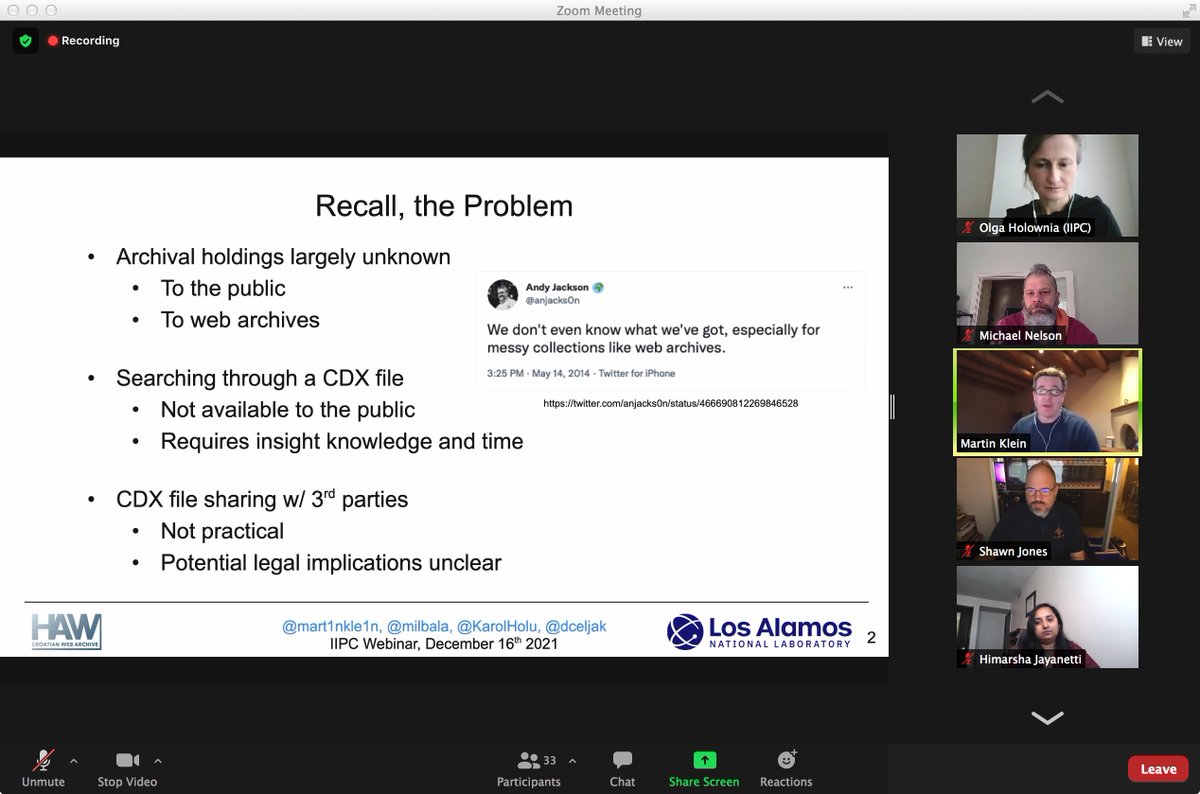Click the participant count 33
Viewport: 1200px width, 794px height.
550,761
